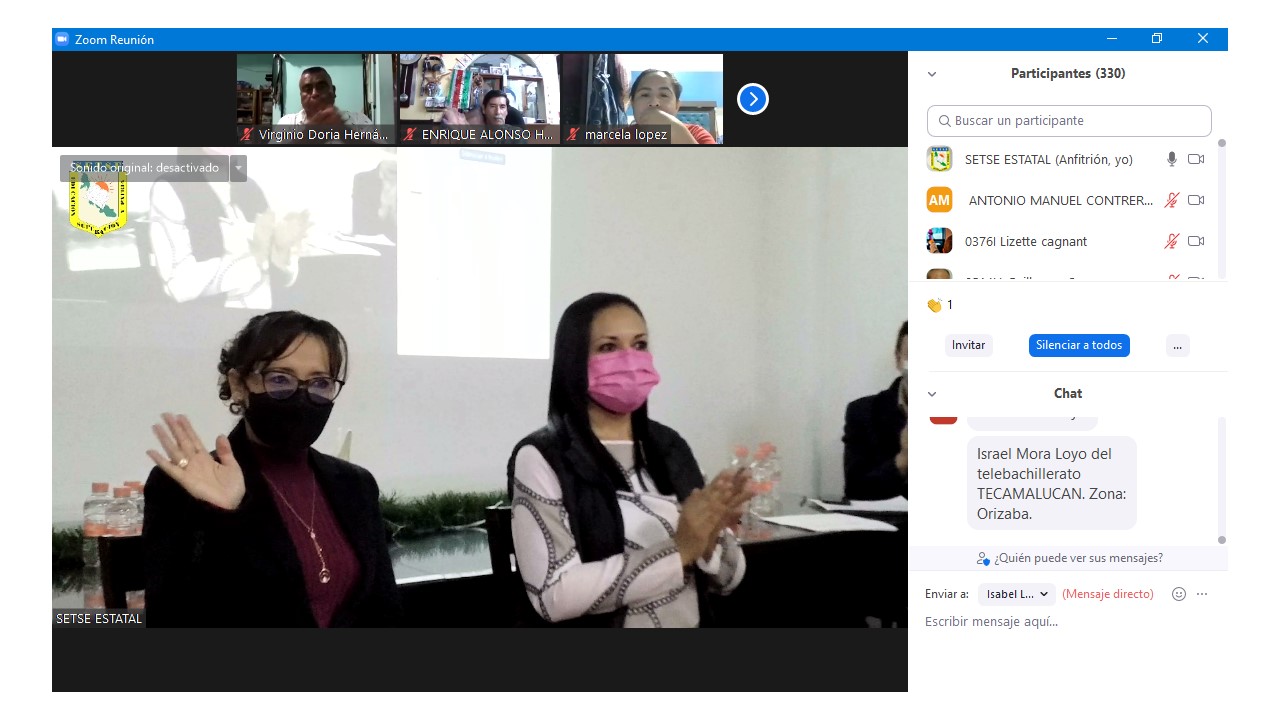
Task: Toggle SETSE ESTATAL microphone in participants list
Action: 1171,159
